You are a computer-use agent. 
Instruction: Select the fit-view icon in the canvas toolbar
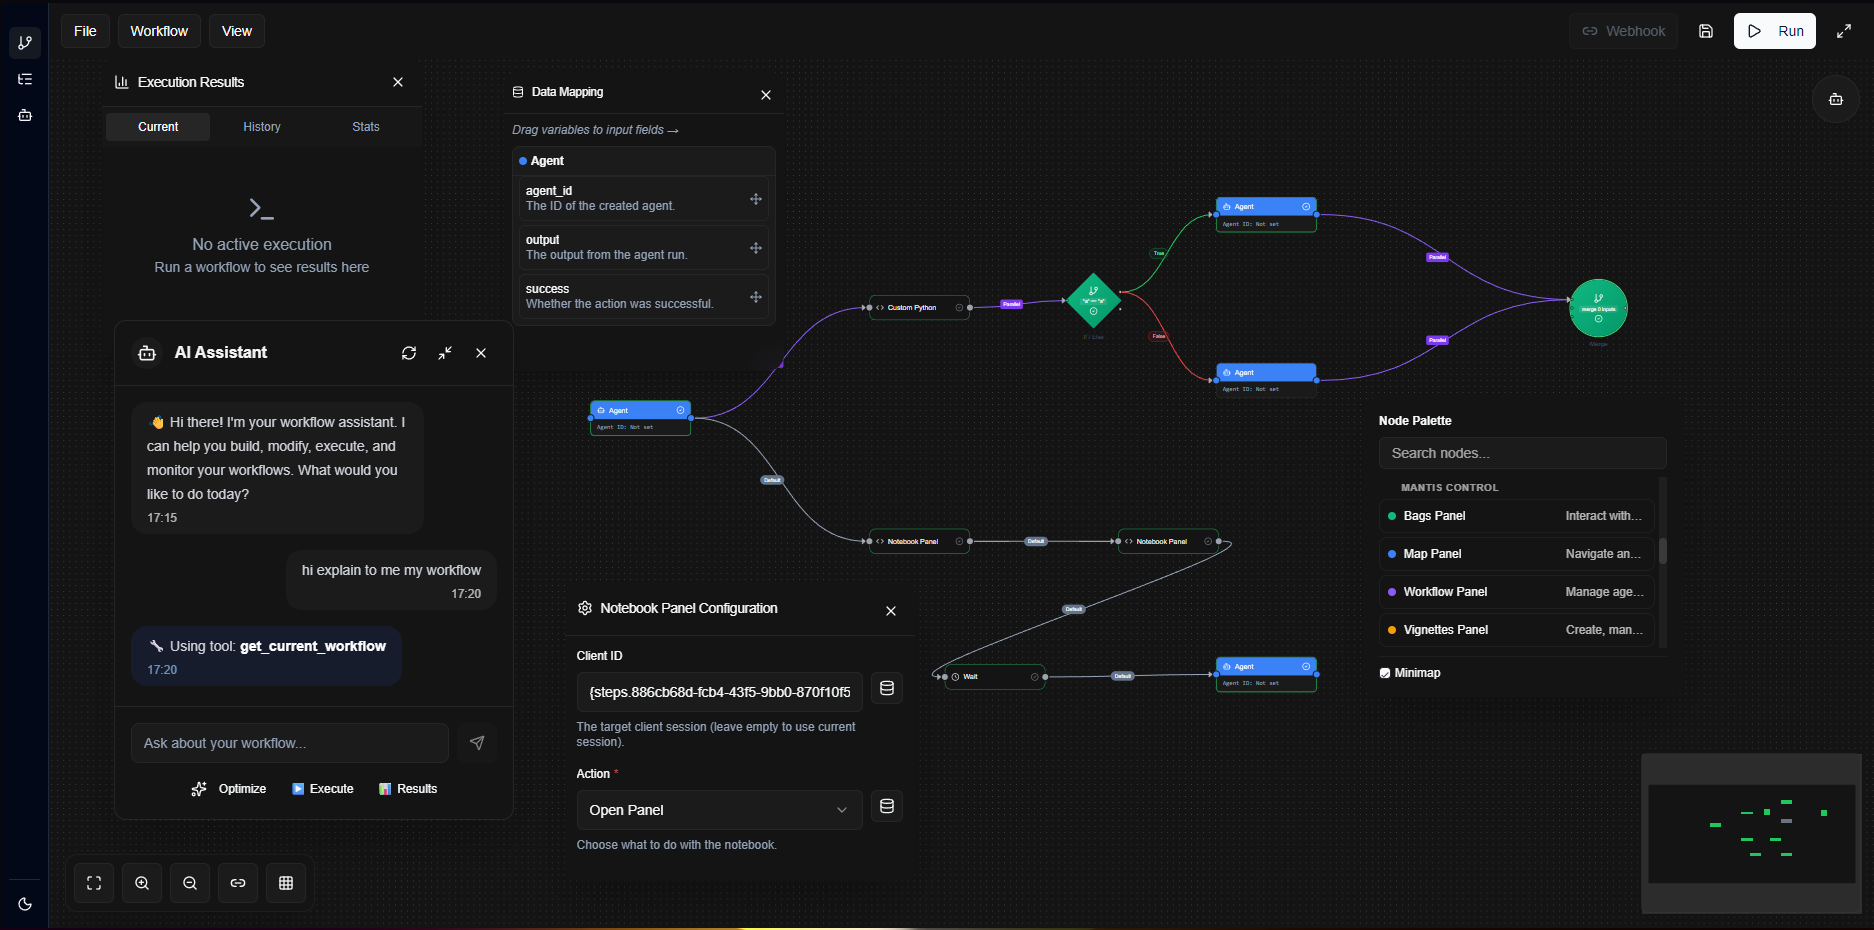pos(93,883)
